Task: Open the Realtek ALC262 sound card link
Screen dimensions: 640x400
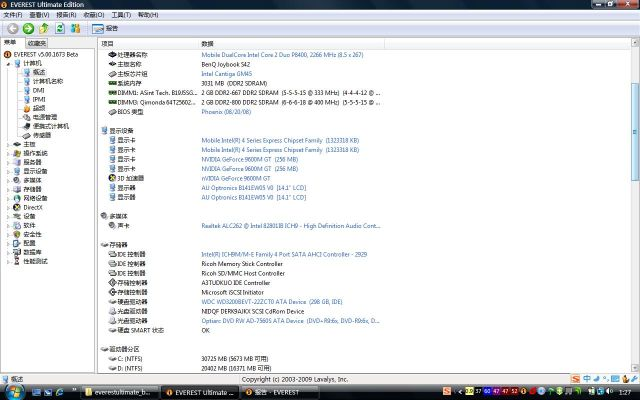Action: pyautogui.click(x=291, y=226)
